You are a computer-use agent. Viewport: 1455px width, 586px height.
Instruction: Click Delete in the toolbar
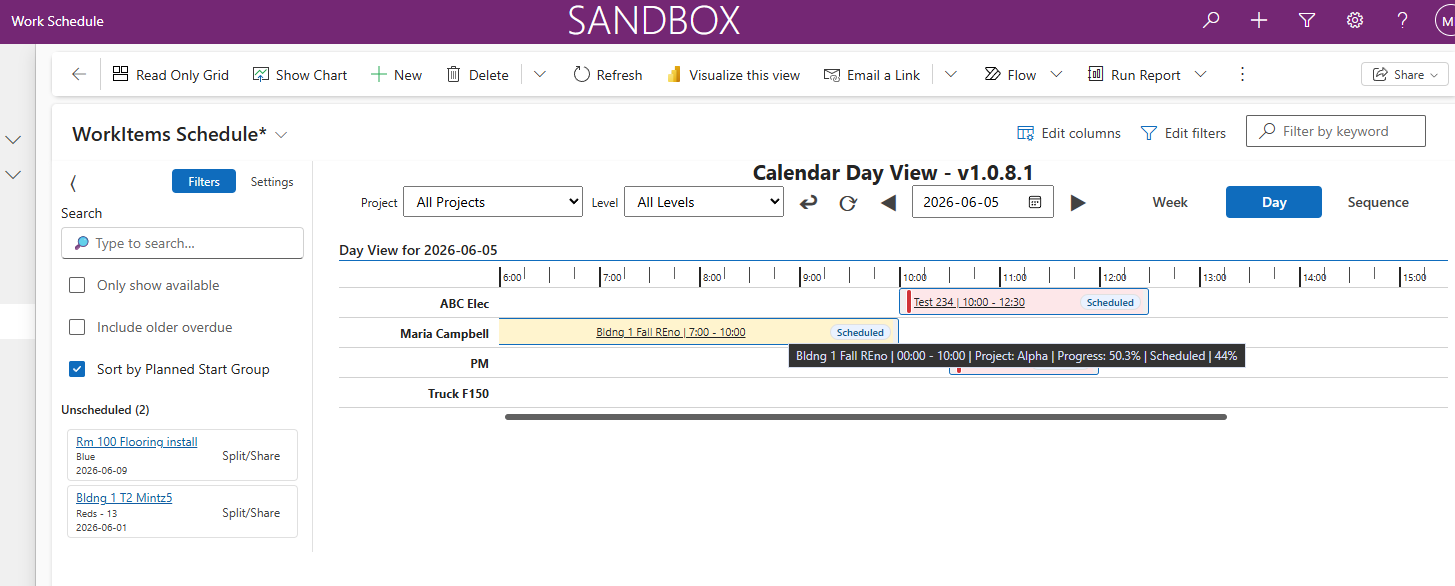pyautogui.click(x=477, y=74)
